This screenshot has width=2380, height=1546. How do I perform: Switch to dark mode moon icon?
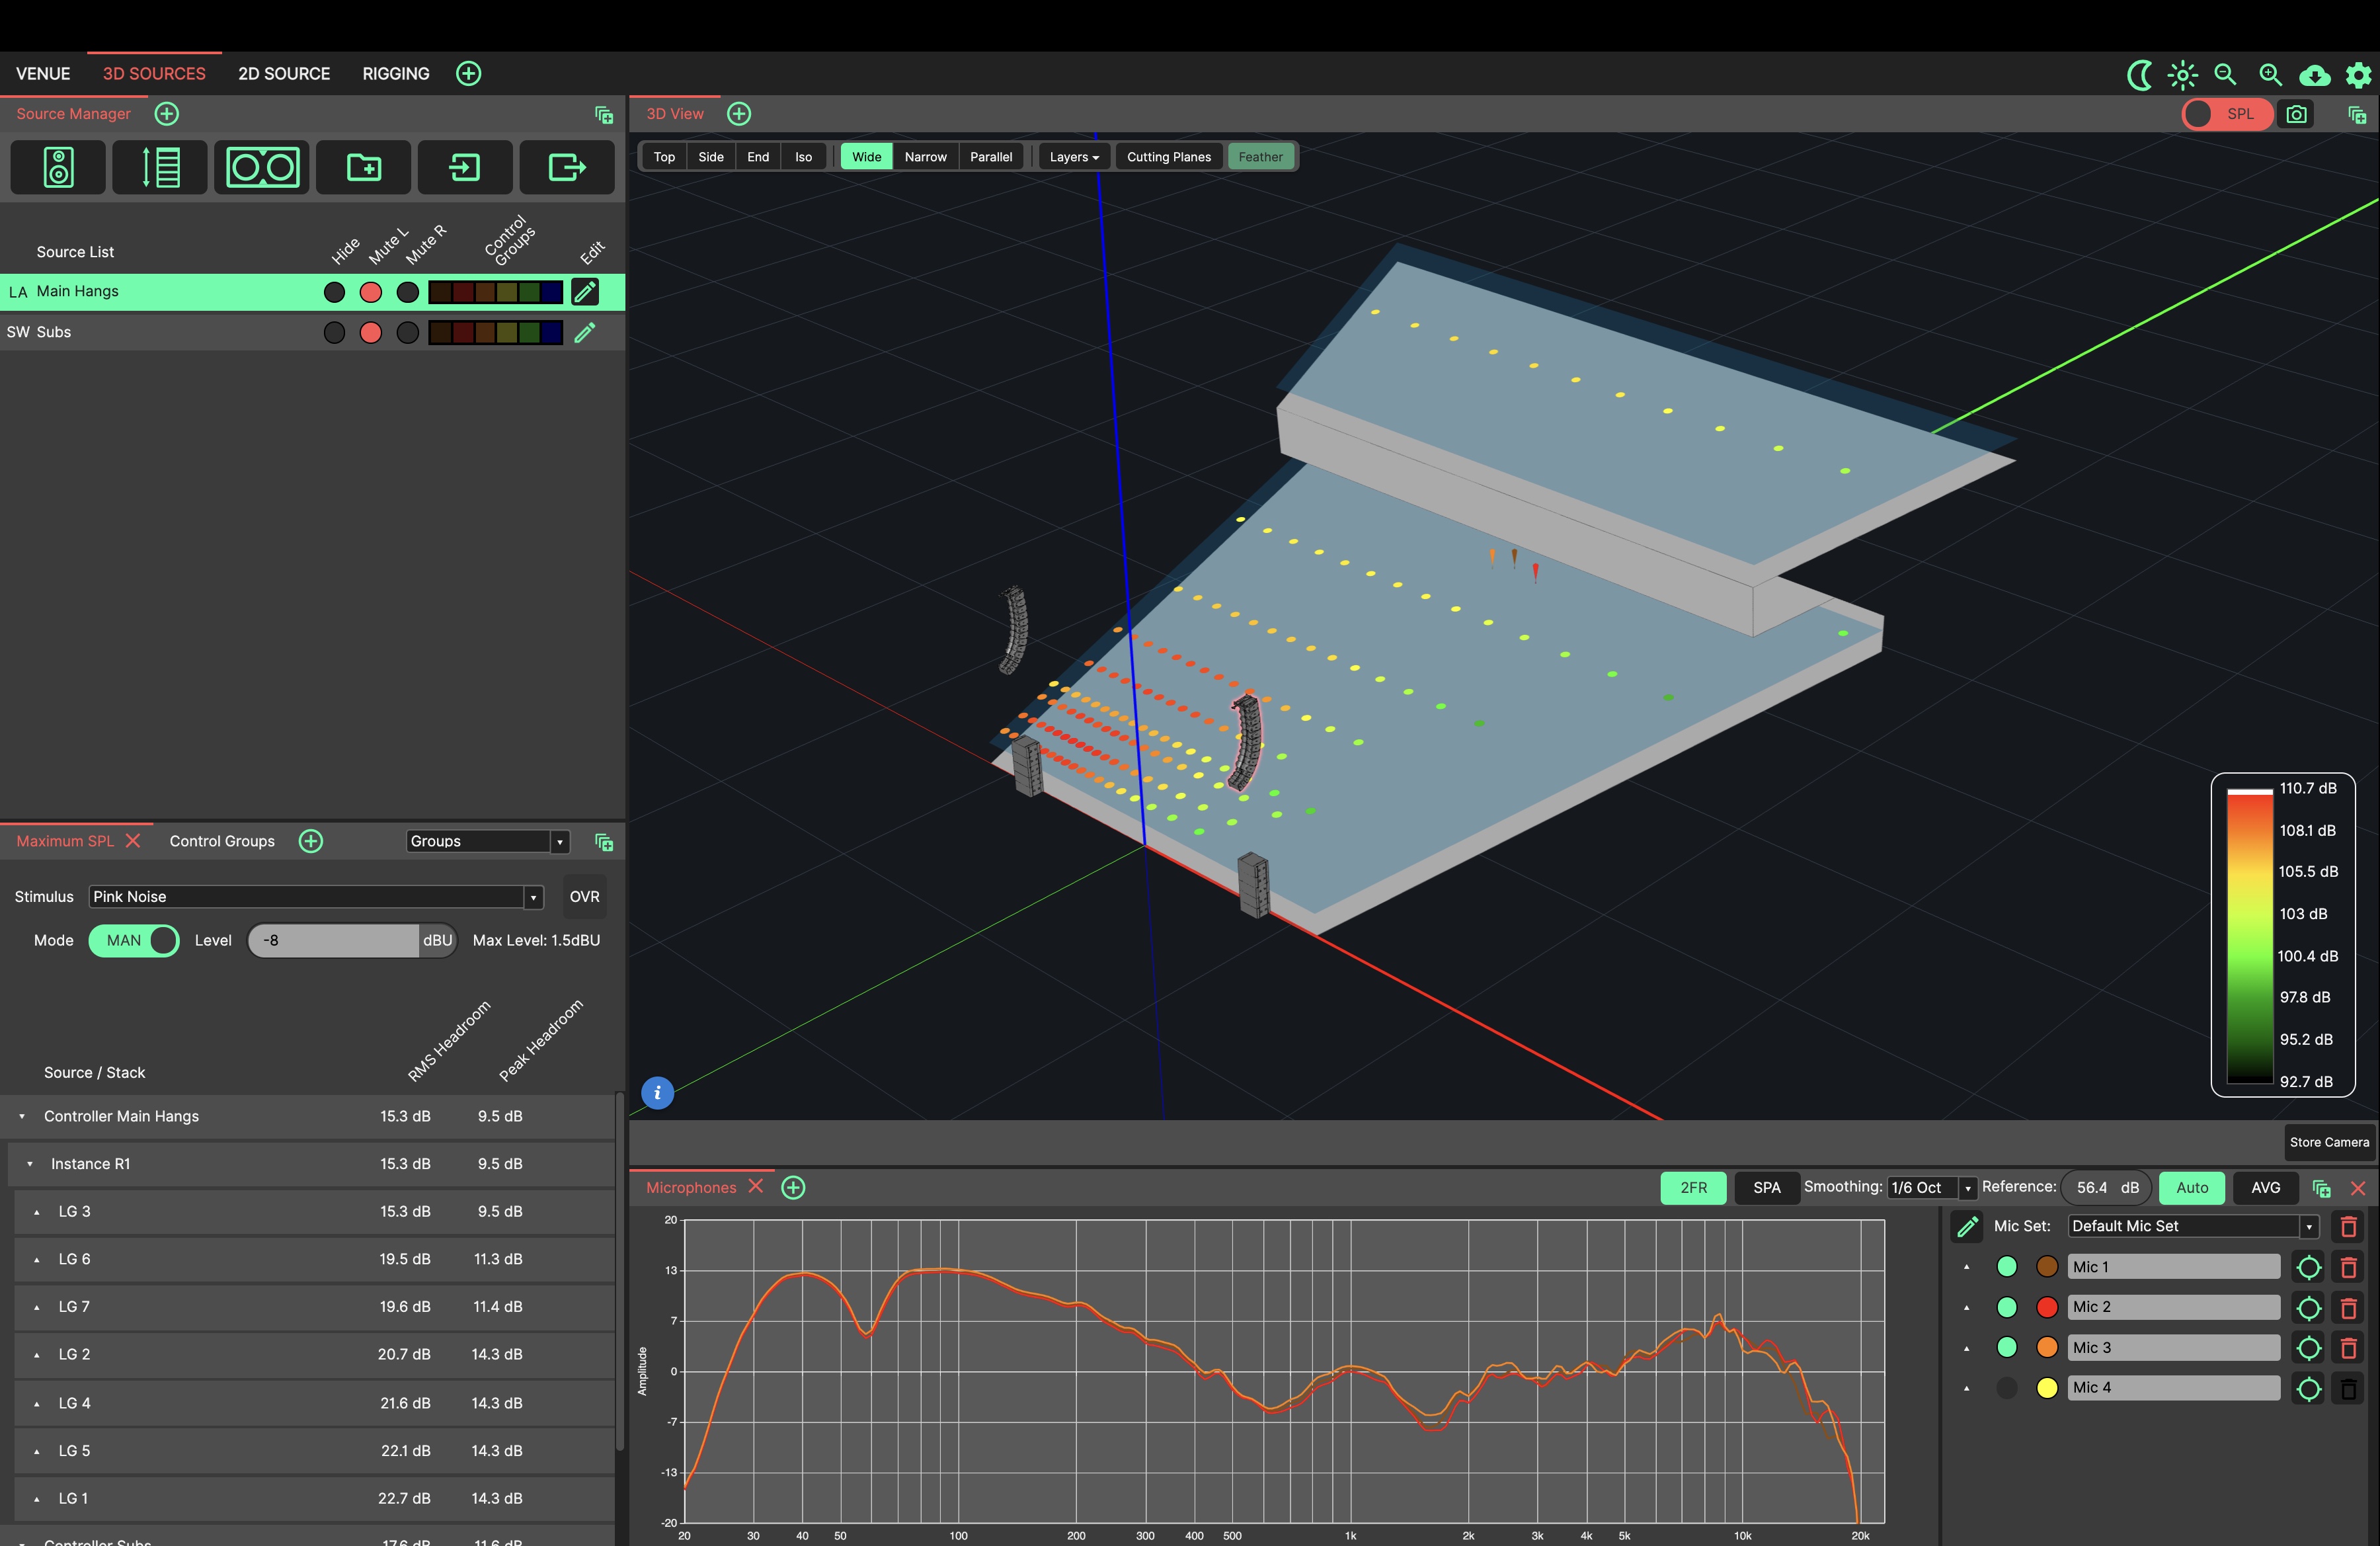(x=2138, y=75)
